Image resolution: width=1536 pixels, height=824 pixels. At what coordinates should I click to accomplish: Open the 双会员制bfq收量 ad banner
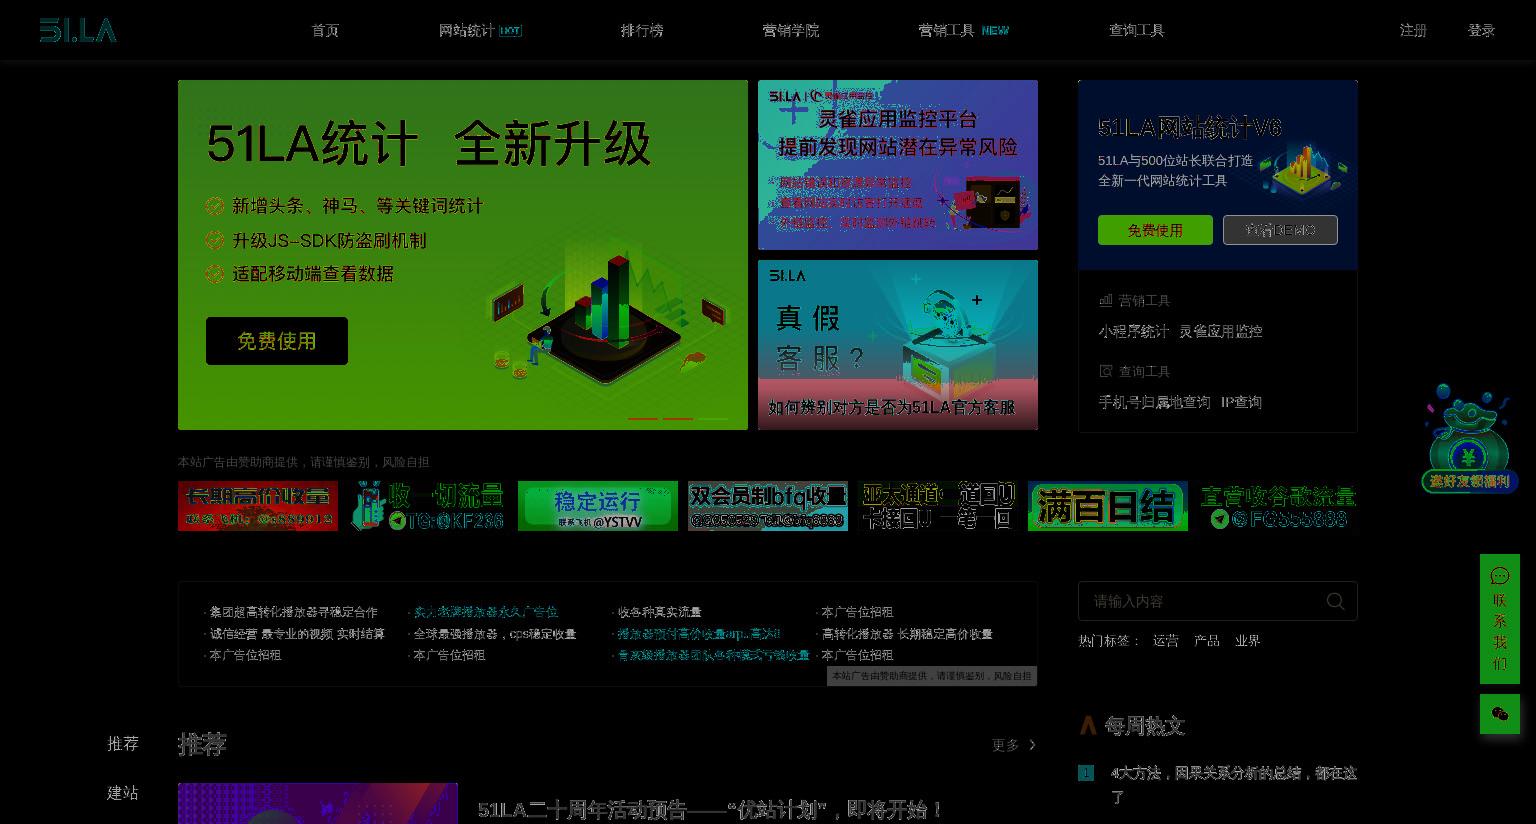point(768,506)
